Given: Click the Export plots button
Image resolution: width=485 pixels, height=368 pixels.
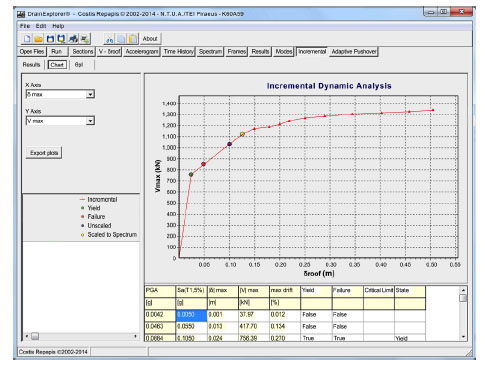Looking at the screenshot, I should coord(44,153).
